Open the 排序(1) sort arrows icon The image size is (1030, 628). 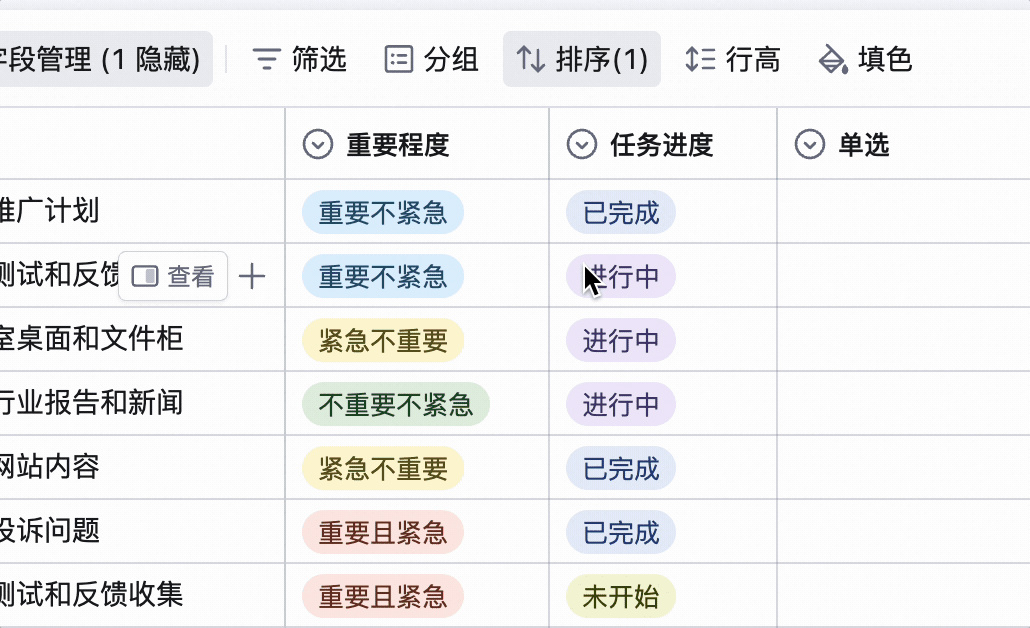530,59
